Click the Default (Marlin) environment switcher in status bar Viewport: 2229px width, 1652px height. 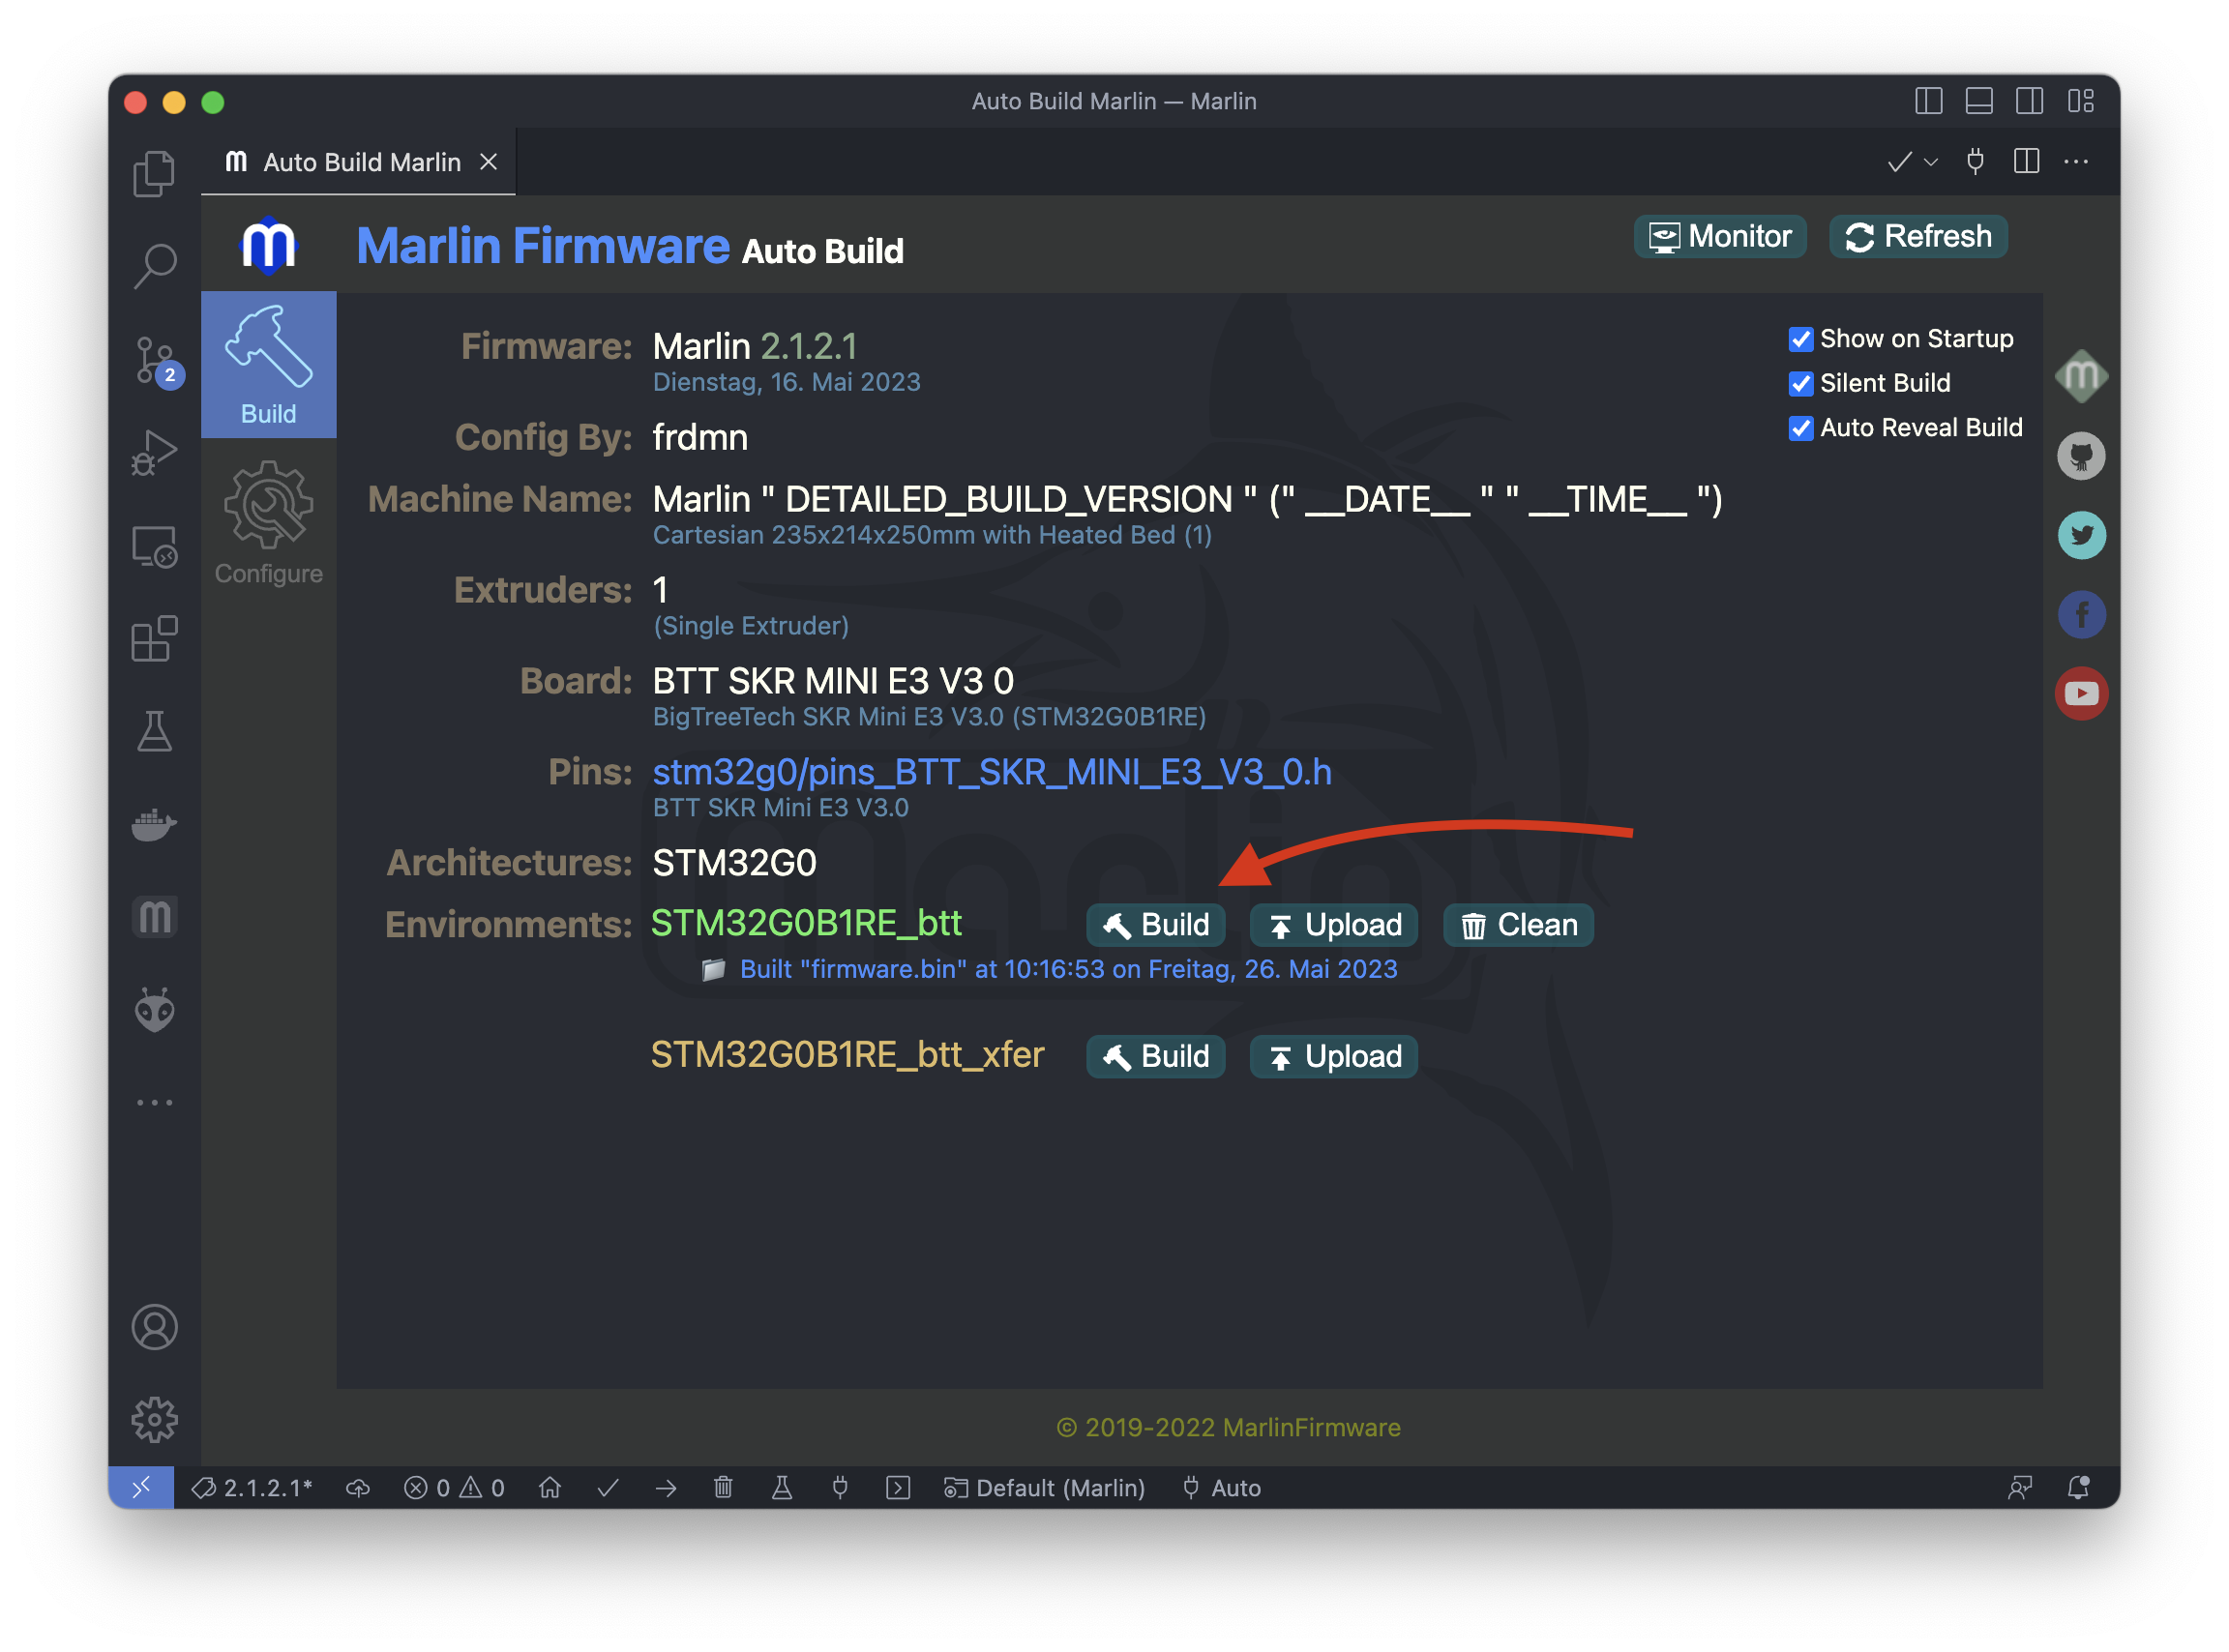[x=1045, y=1488]
